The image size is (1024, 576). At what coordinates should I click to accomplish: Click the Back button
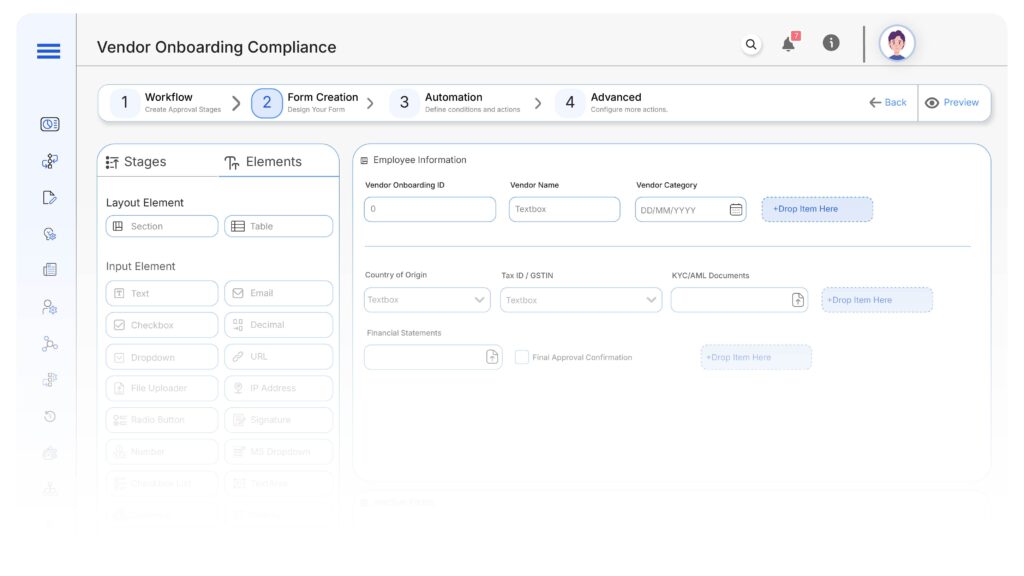coord(888,102)
